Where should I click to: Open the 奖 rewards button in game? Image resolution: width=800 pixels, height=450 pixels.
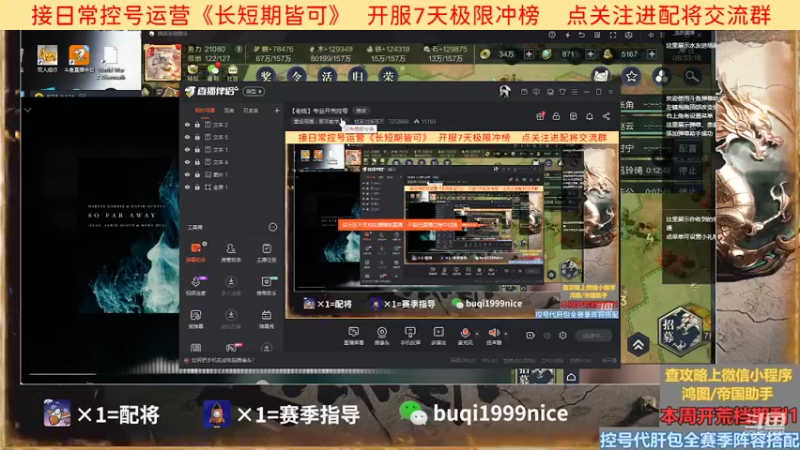[266, 76]
